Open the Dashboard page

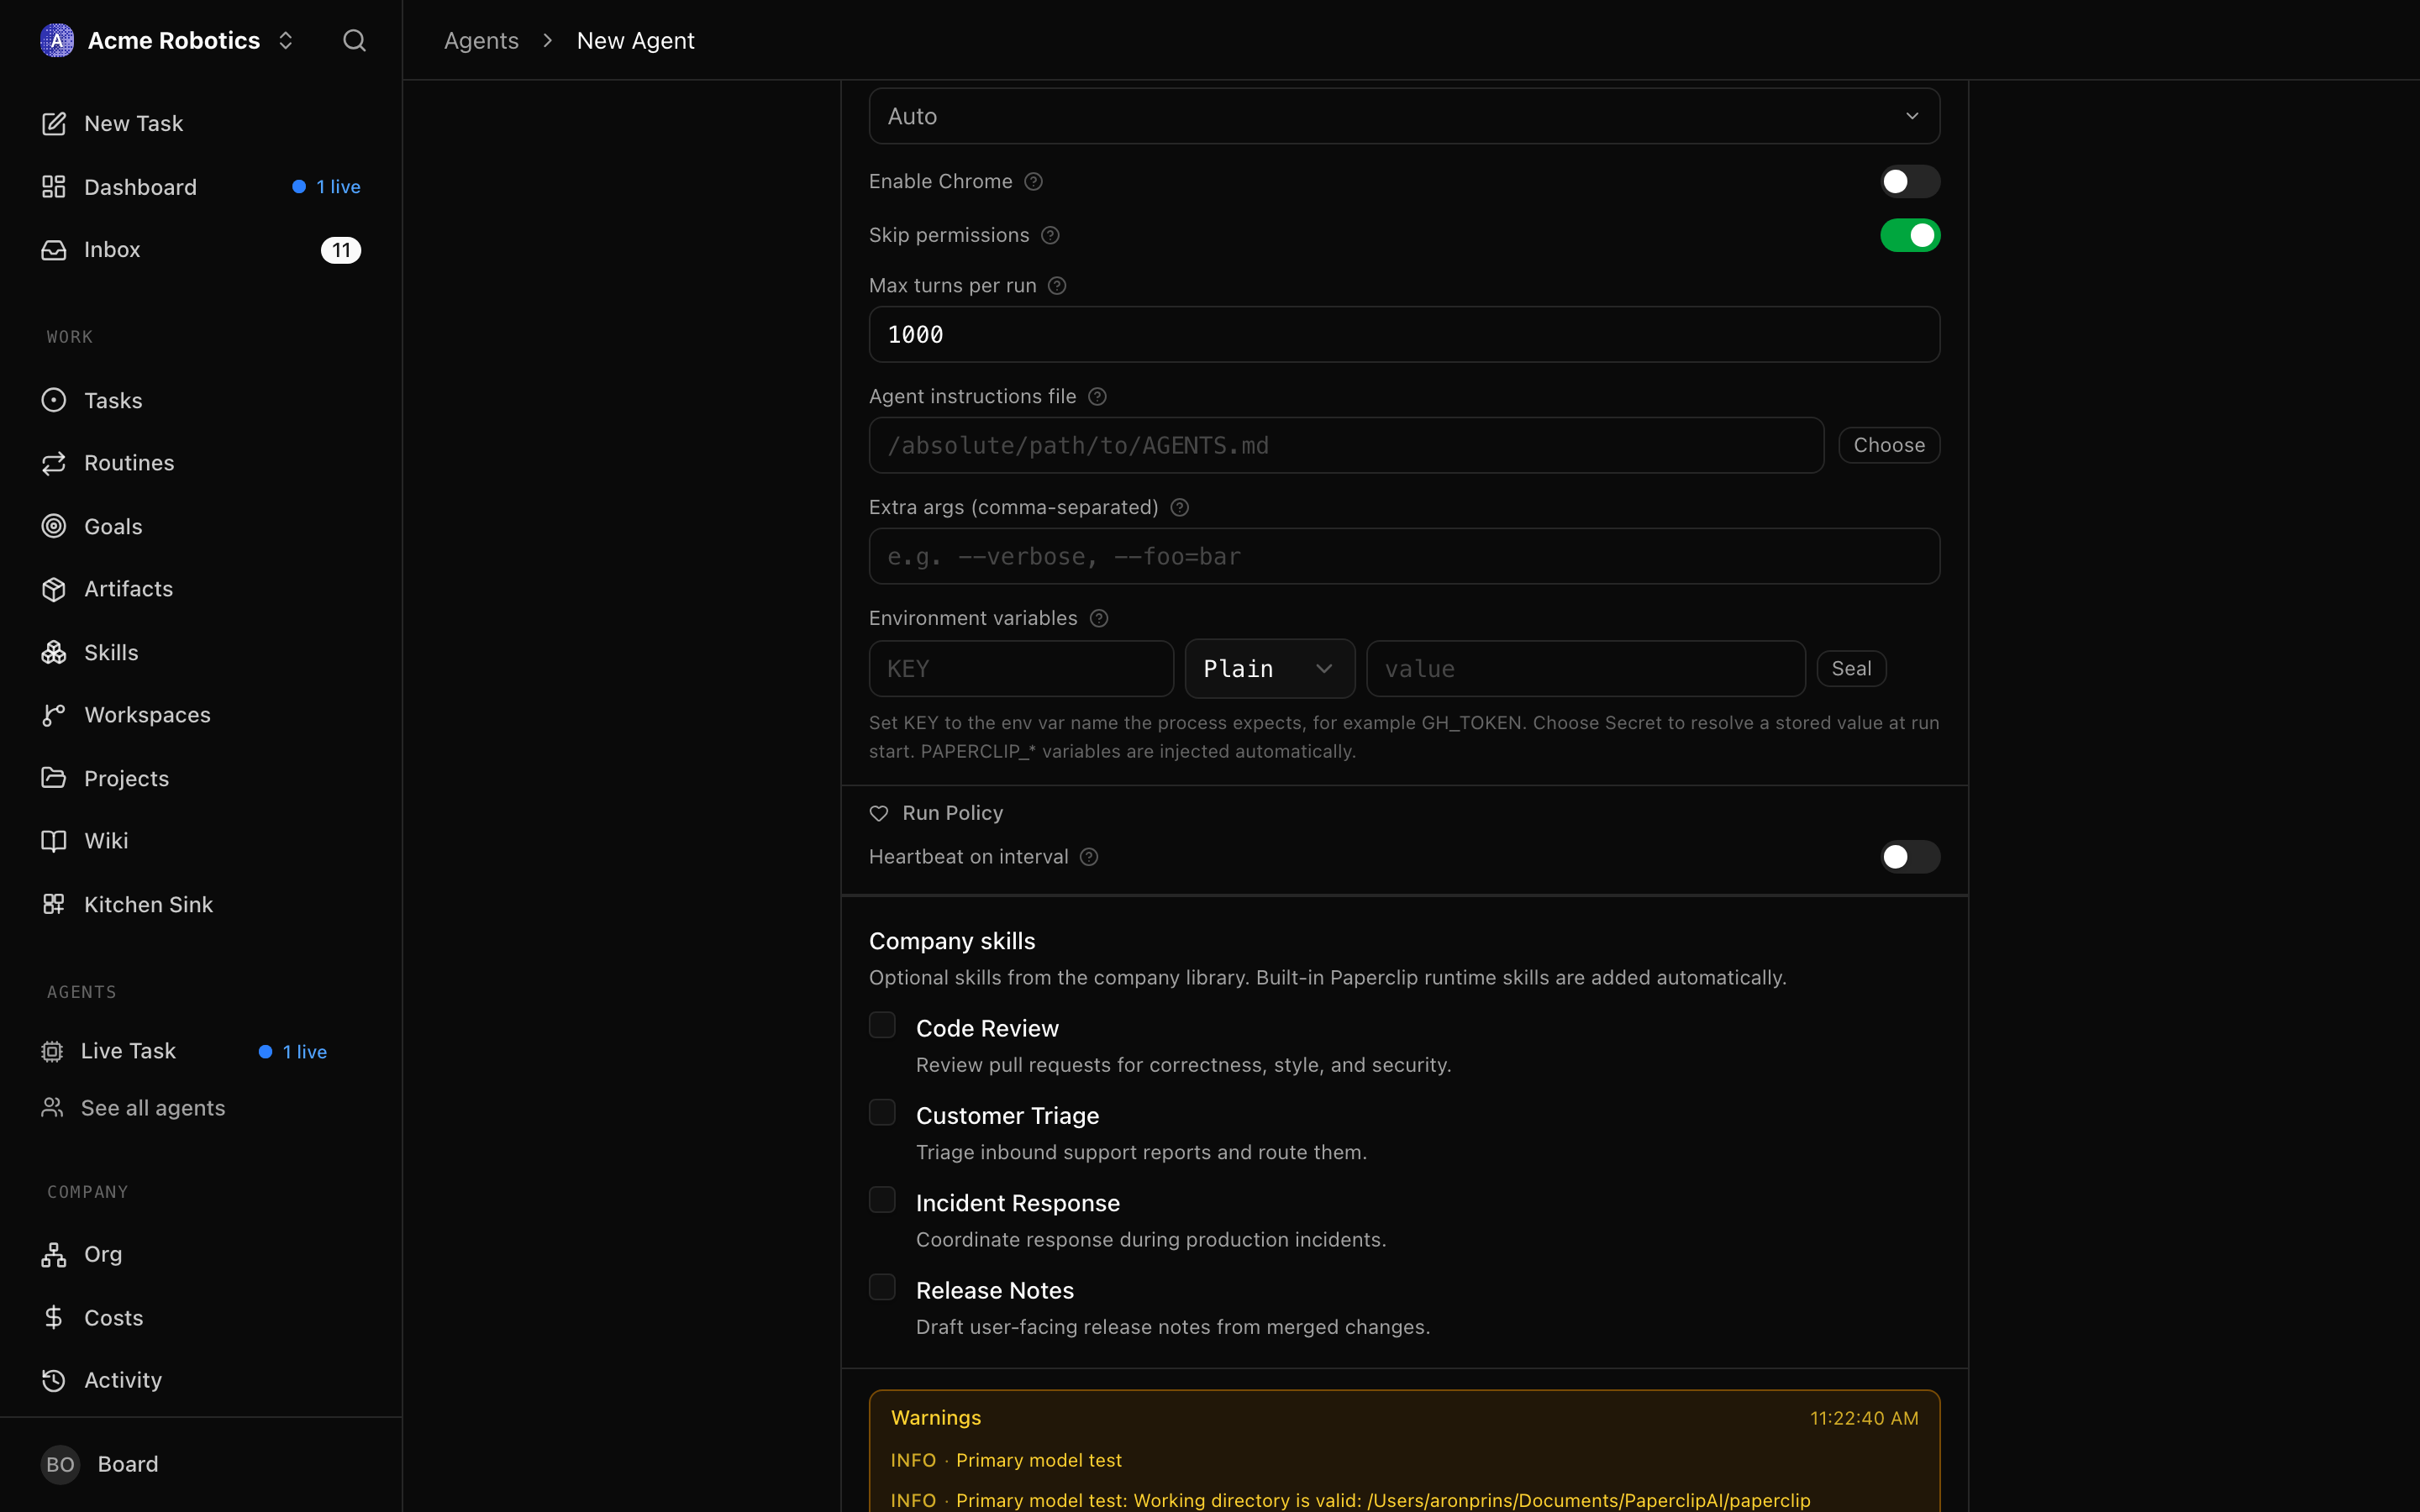coord(201,187)
